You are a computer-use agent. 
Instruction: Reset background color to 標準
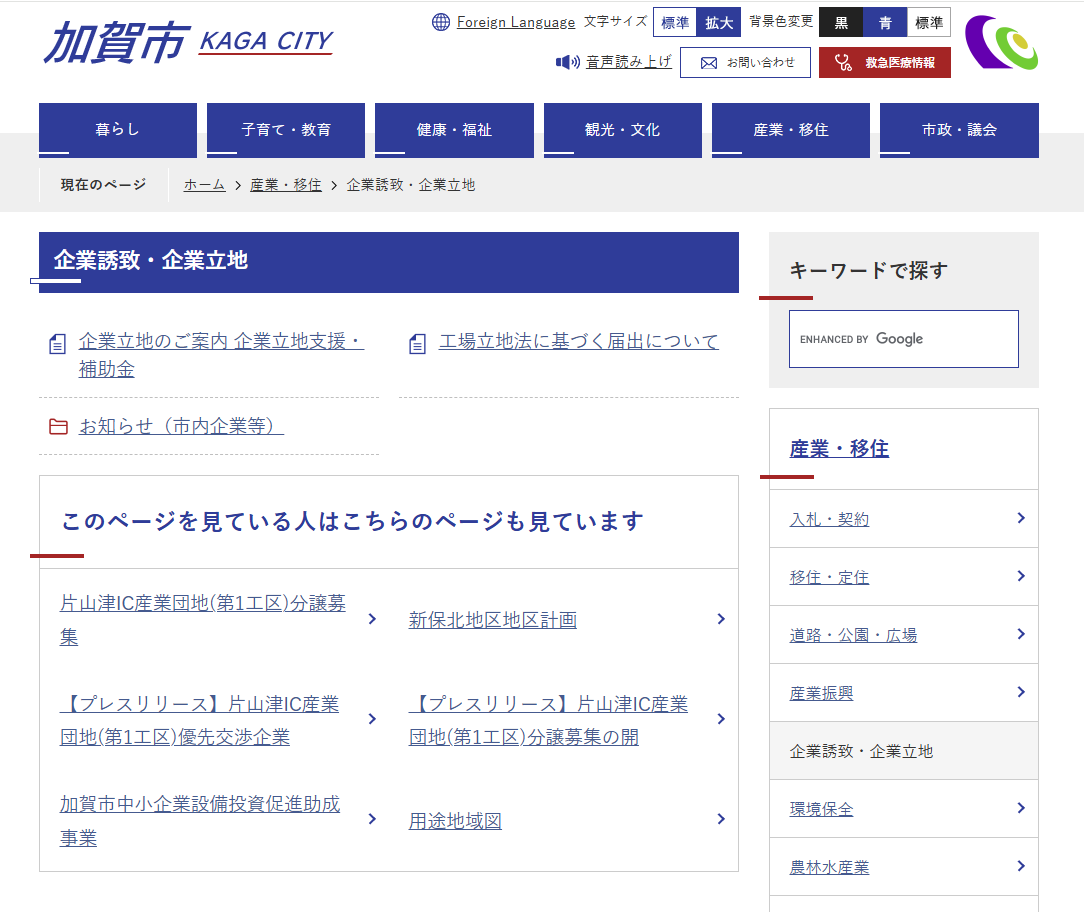point(928,22)
